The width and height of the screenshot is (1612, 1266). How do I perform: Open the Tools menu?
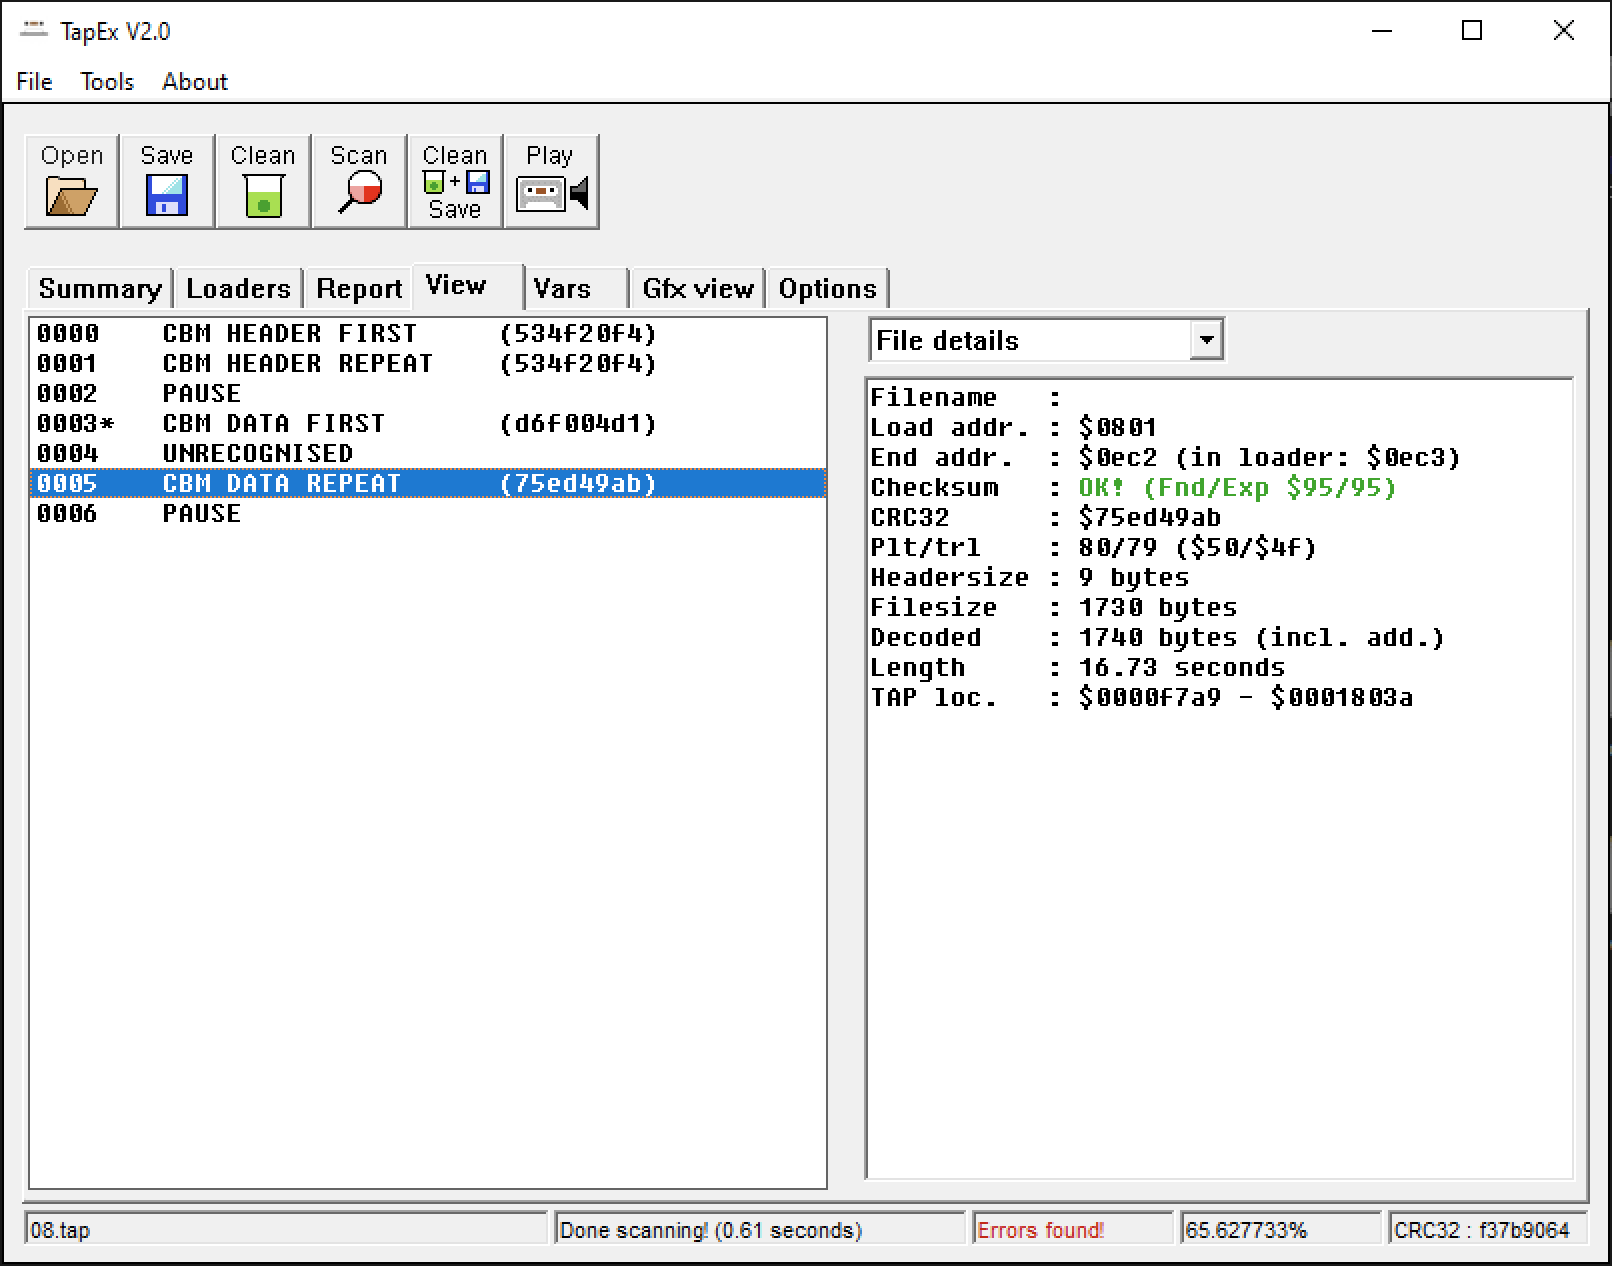pos(107,82)
